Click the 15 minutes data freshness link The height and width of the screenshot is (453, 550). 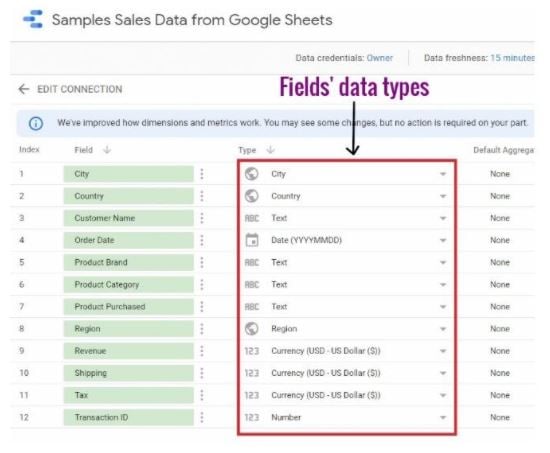point(512,58)
